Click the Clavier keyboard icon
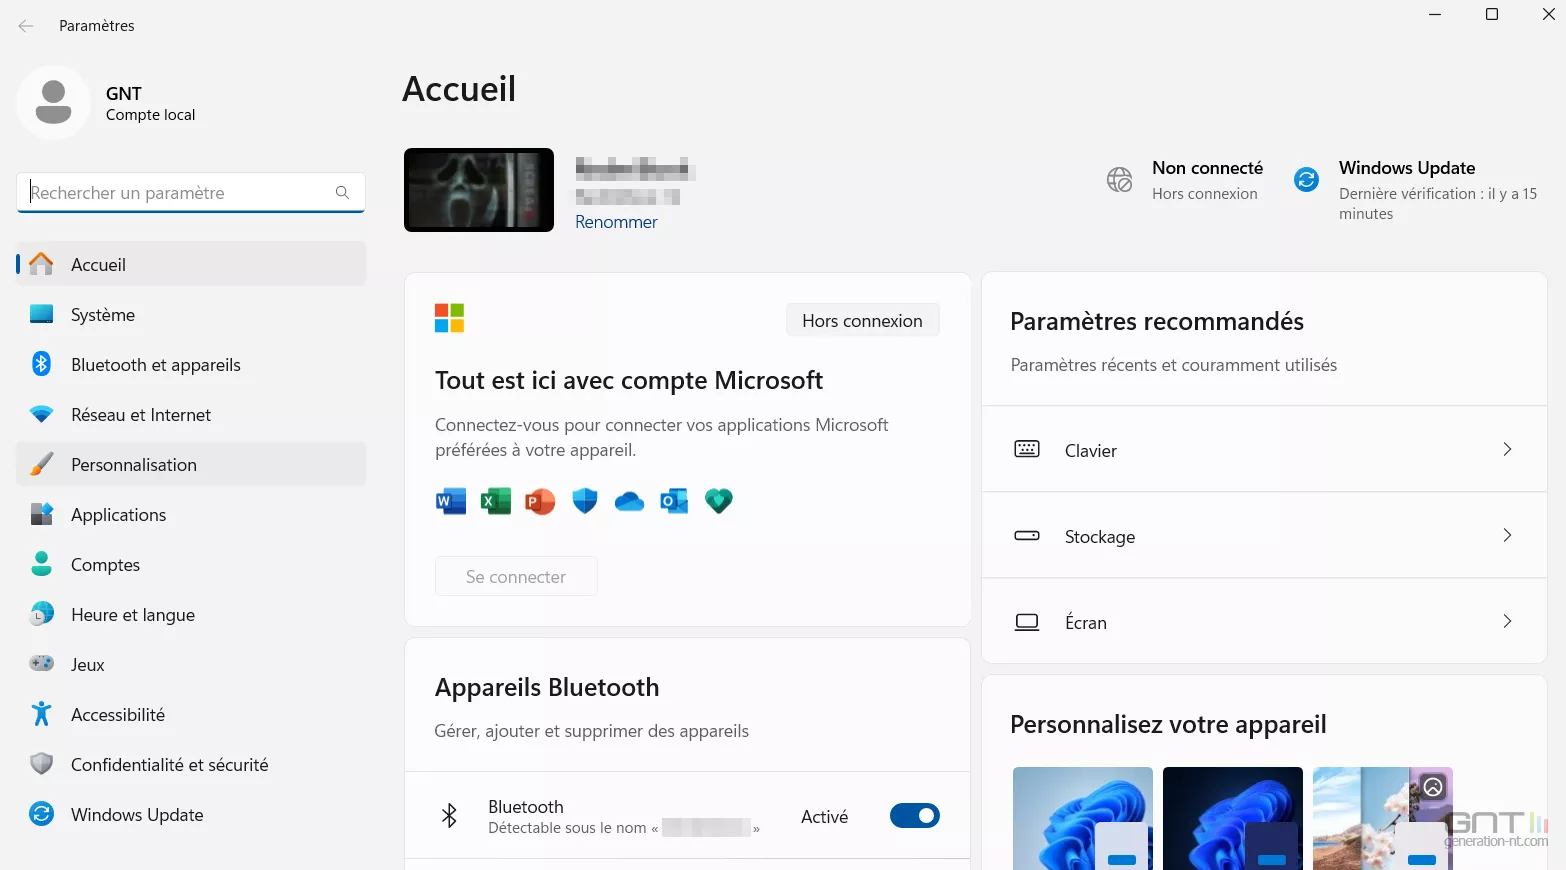The image size is (1566, 870). tap(1027, 449)
